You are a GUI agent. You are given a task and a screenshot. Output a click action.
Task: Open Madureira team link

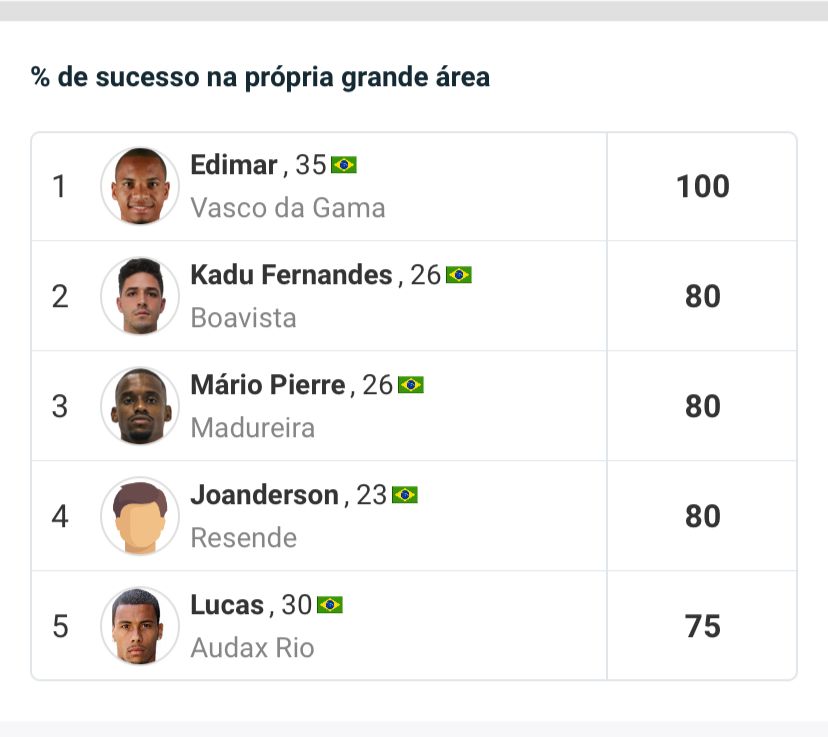(x=252, y=428)
